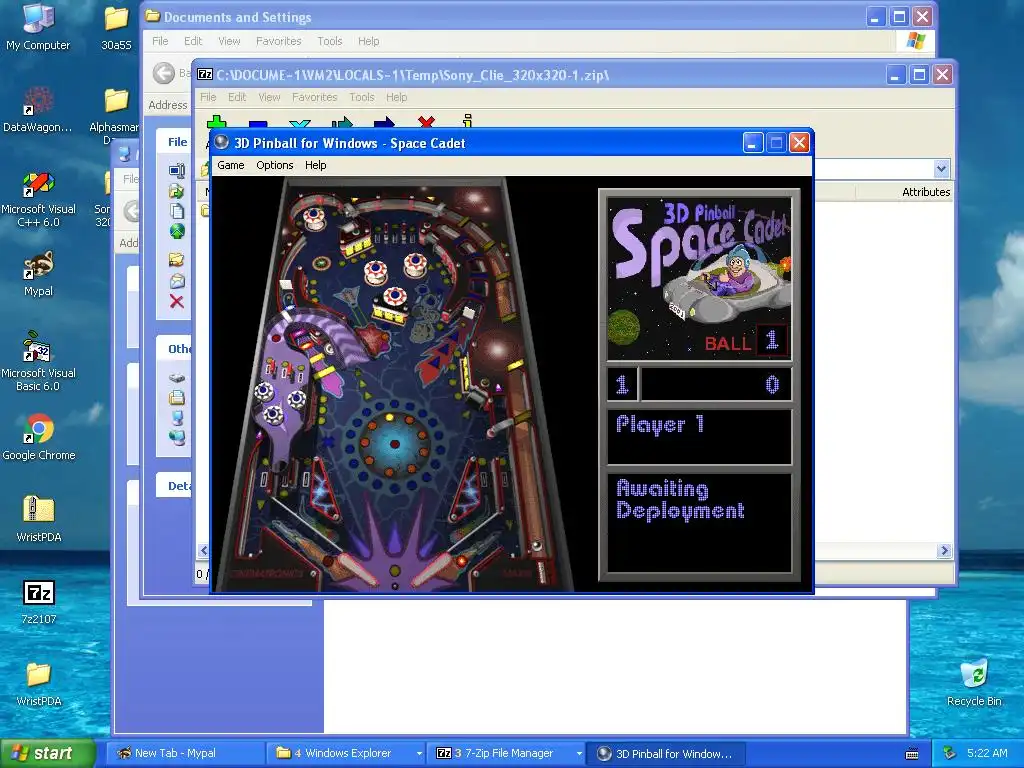
Task: Click the disk drive icon under Other Places
Action: (x=177, y=378)
